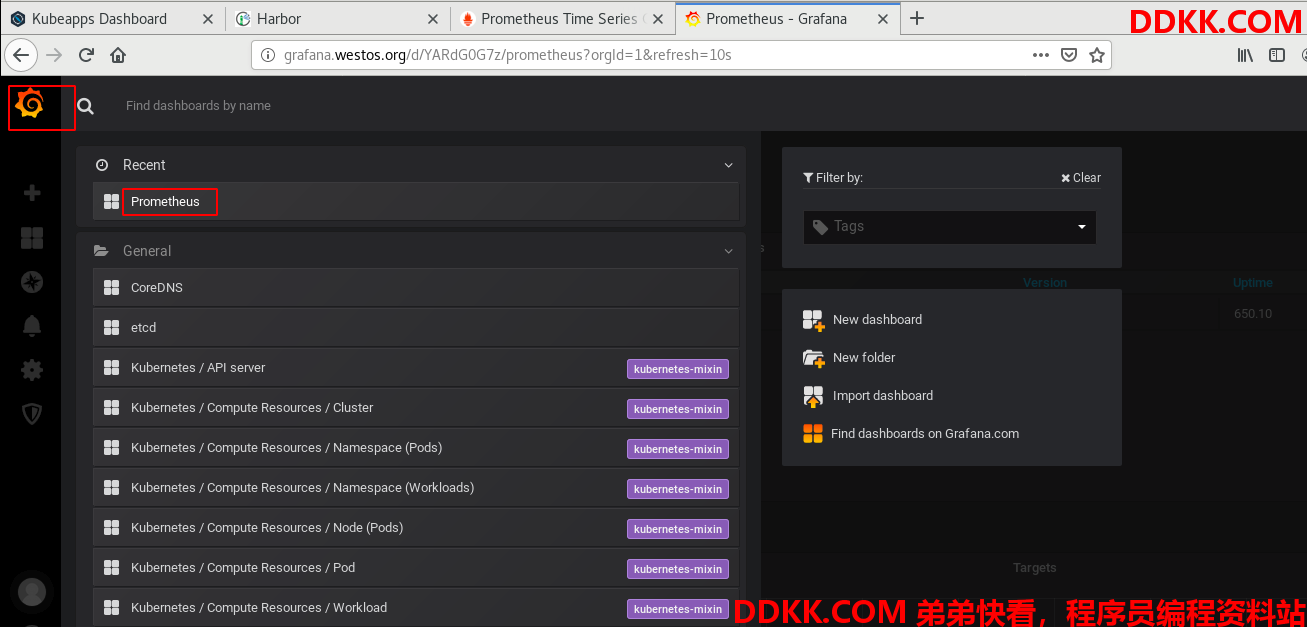Click kubernetes-mixin tag on Node (Pods) row
The height and width of the screenshot is (627, 1307).
[678, 529]
